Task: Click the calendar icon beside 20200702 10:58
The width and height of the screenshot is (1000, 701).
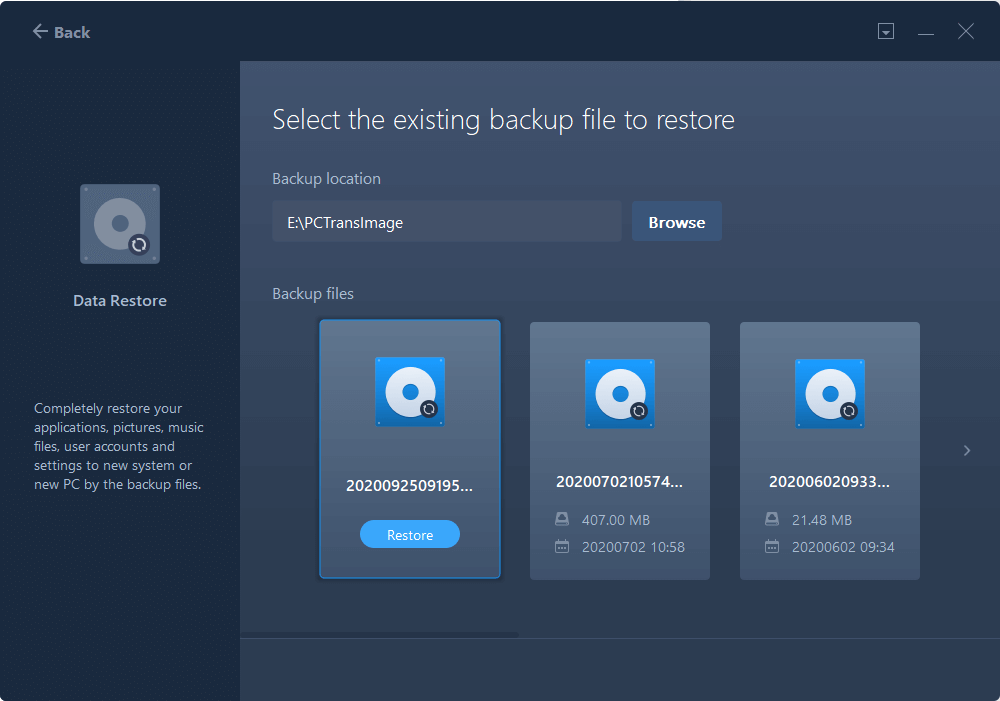Action: point(562,547)
